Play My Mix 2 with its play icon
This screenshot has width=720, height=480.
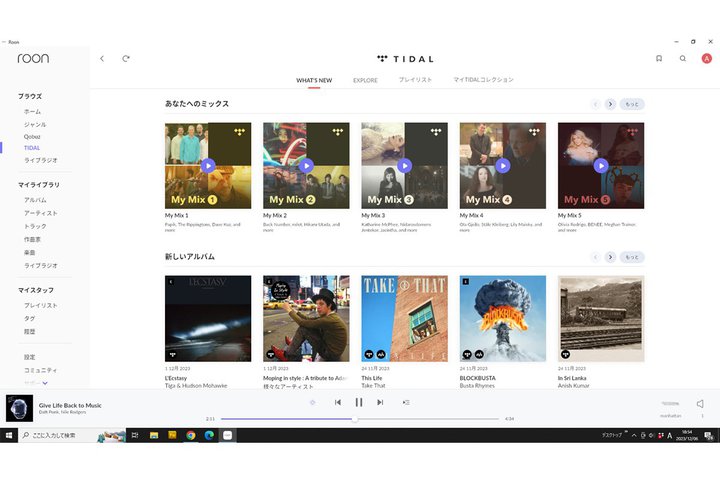click(x=306, y=165)
